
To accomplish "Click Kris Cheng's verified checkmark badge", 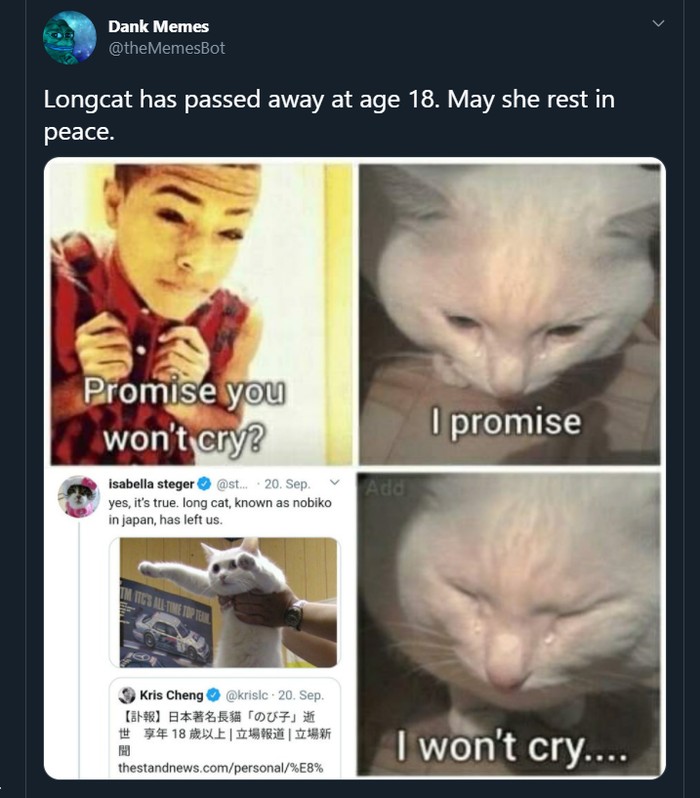I will (212, 694).
